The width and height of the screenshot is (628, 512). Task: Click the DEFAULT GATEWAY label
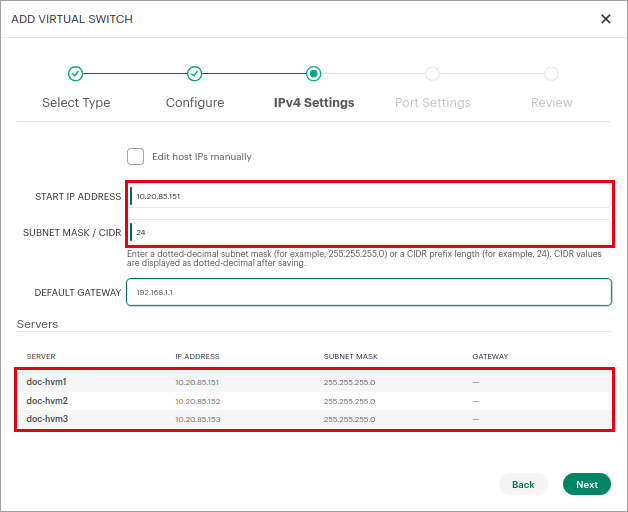(78, 293)
